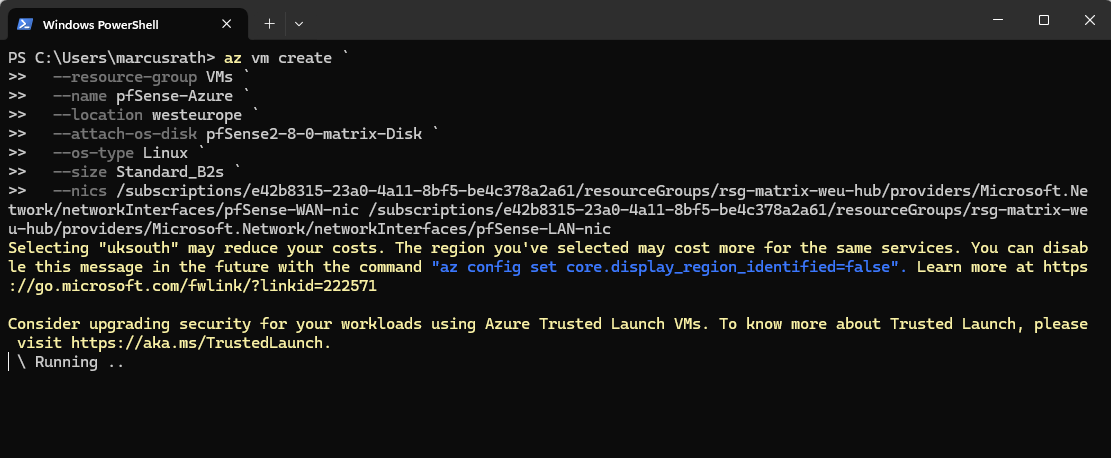This screenshot has width=1111, height=458.
Task: Click the --nics parameter
Action: (80, 191)
